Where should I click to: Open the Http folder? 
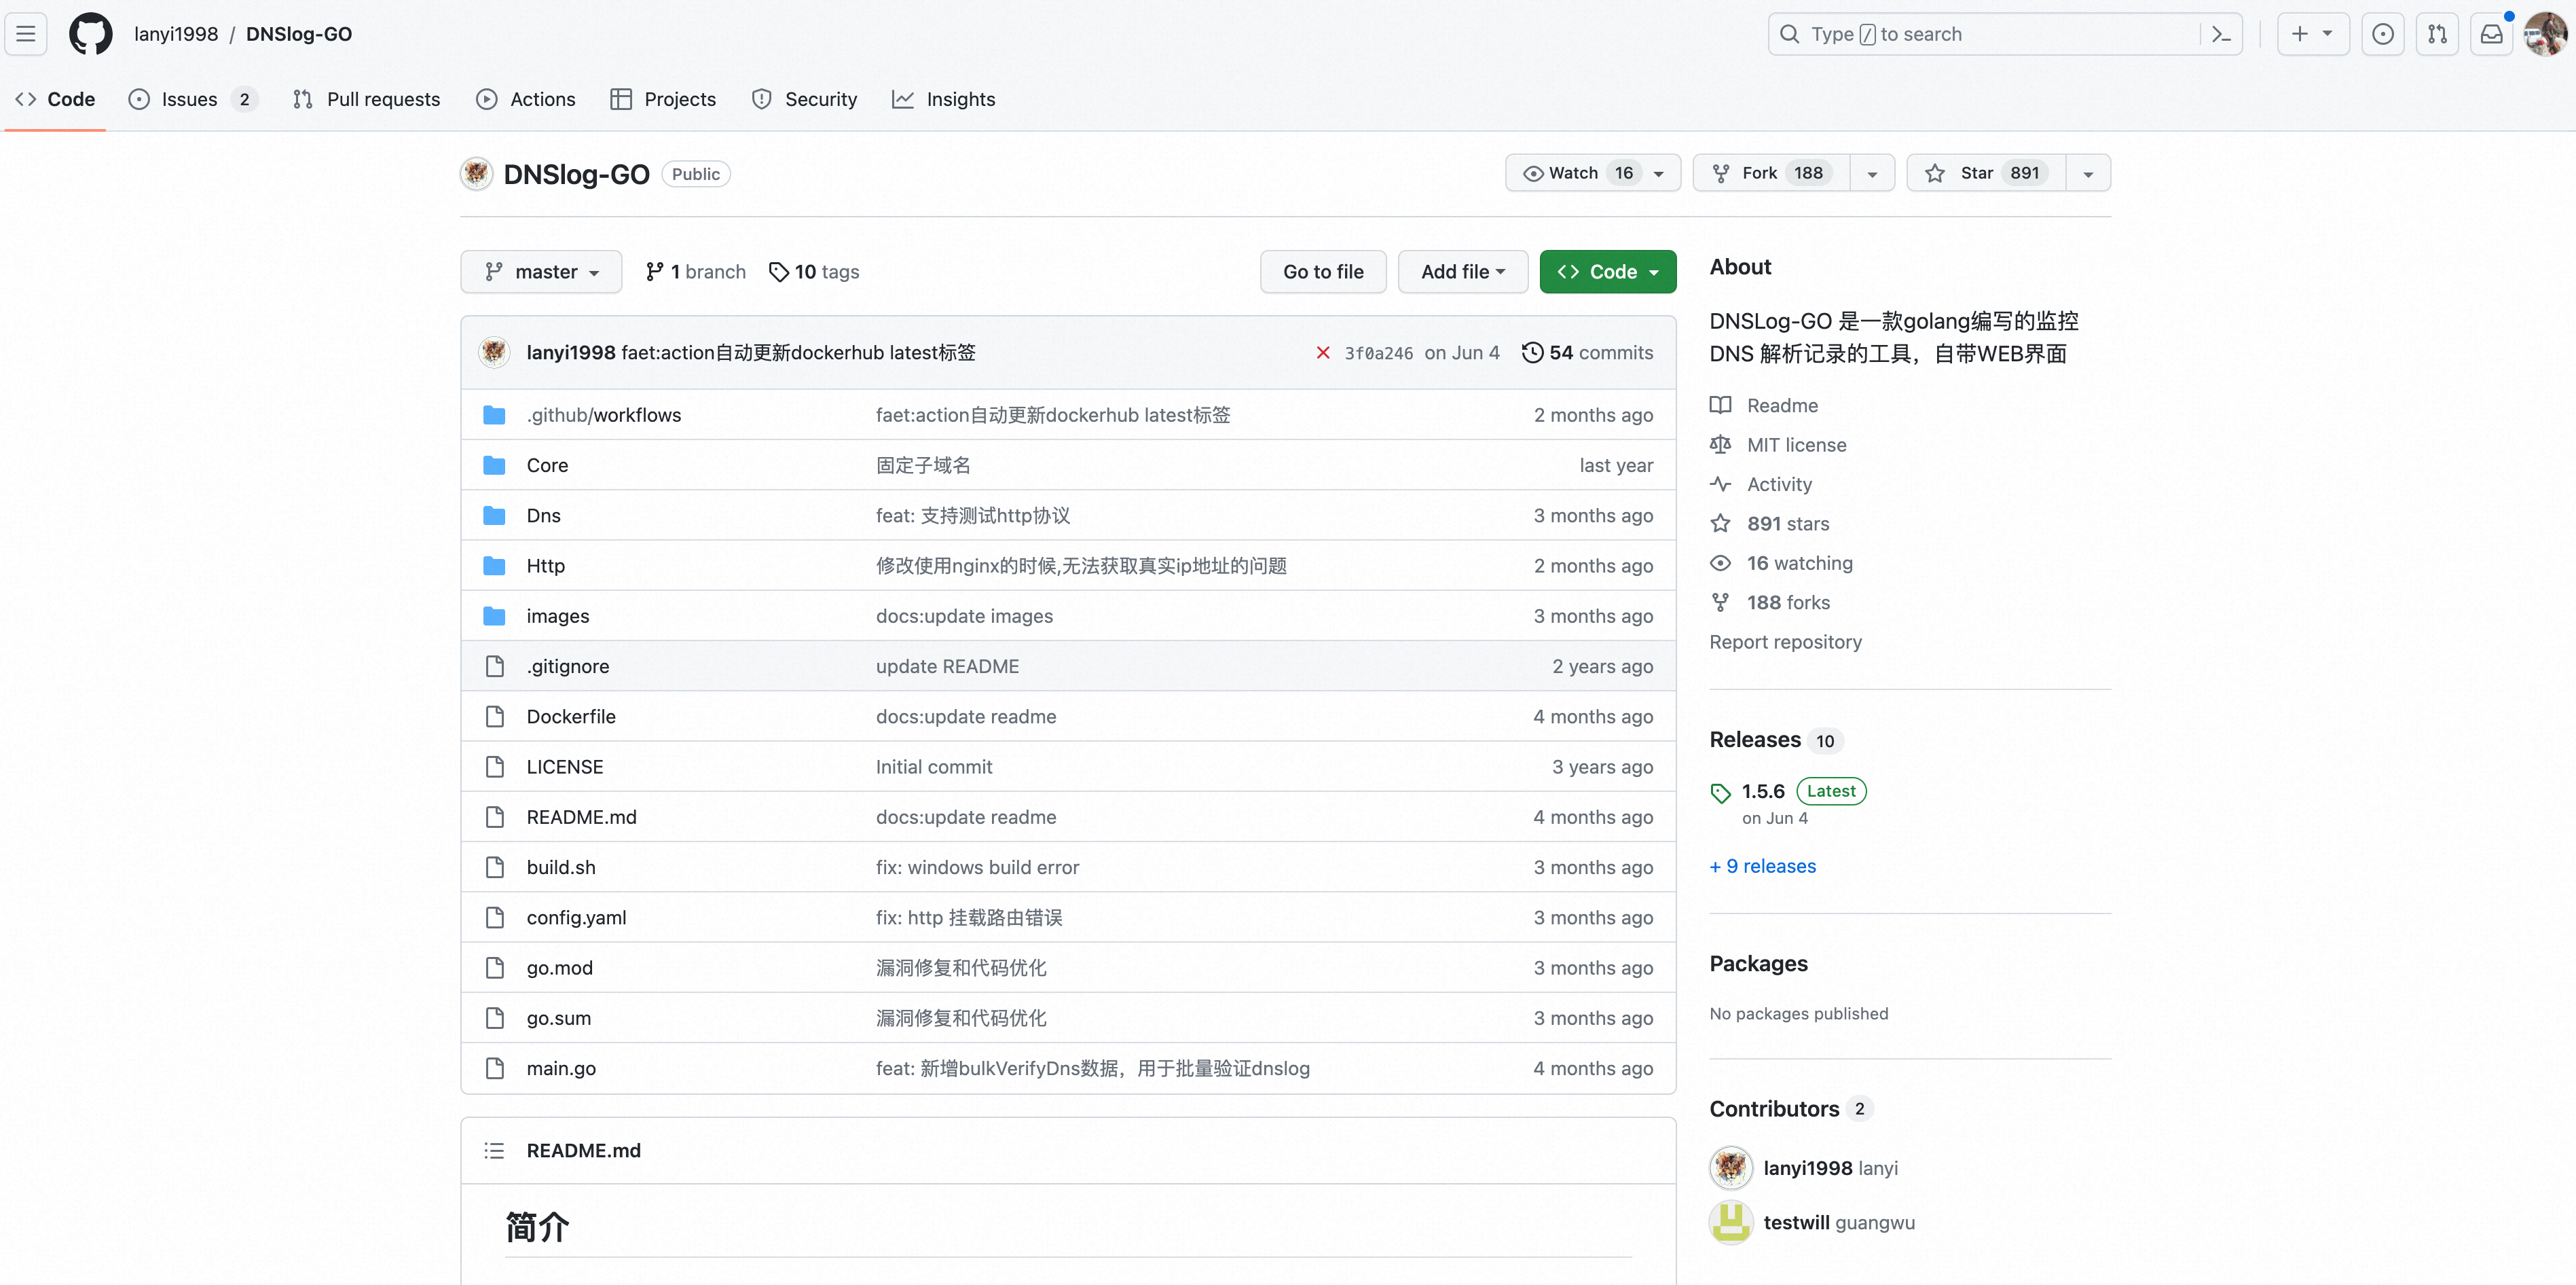coord(546,566)
